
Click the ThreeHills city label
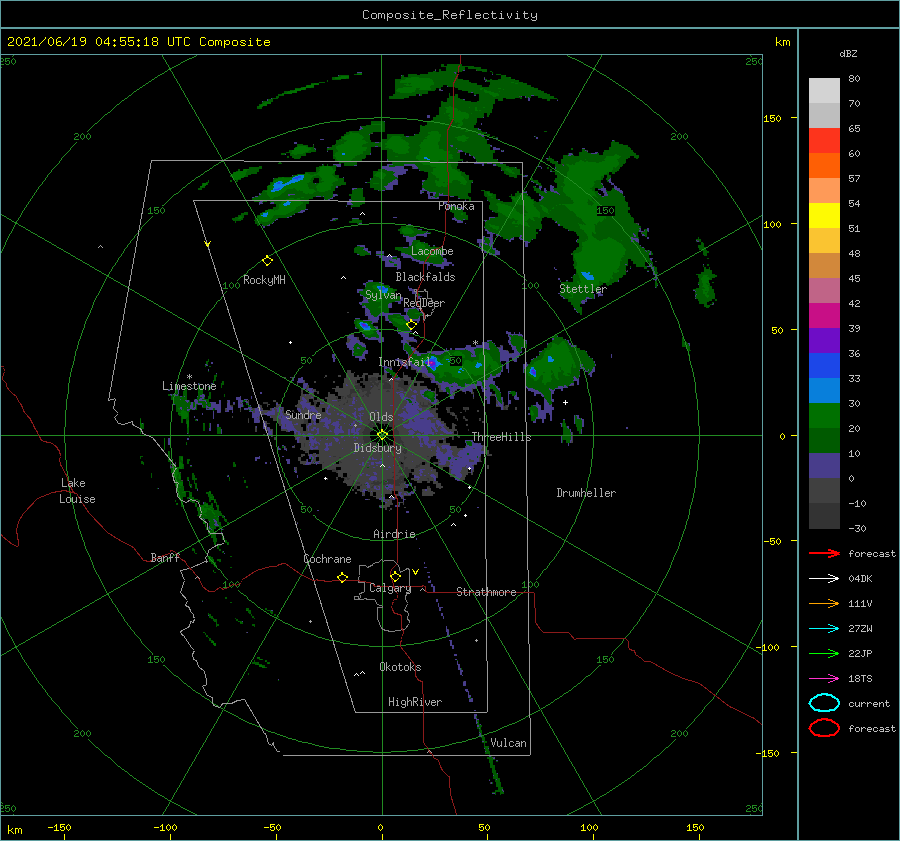tap(502, 437)
